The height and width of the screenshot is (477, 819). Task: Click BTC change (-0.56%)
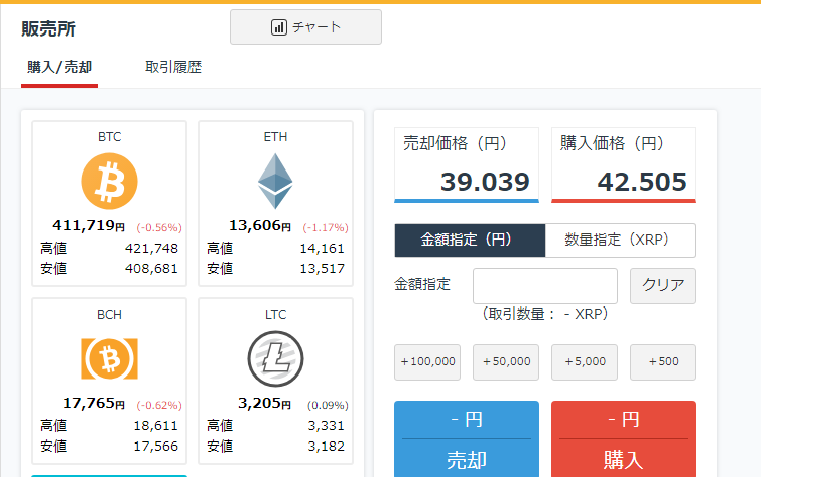click(159, 228)
